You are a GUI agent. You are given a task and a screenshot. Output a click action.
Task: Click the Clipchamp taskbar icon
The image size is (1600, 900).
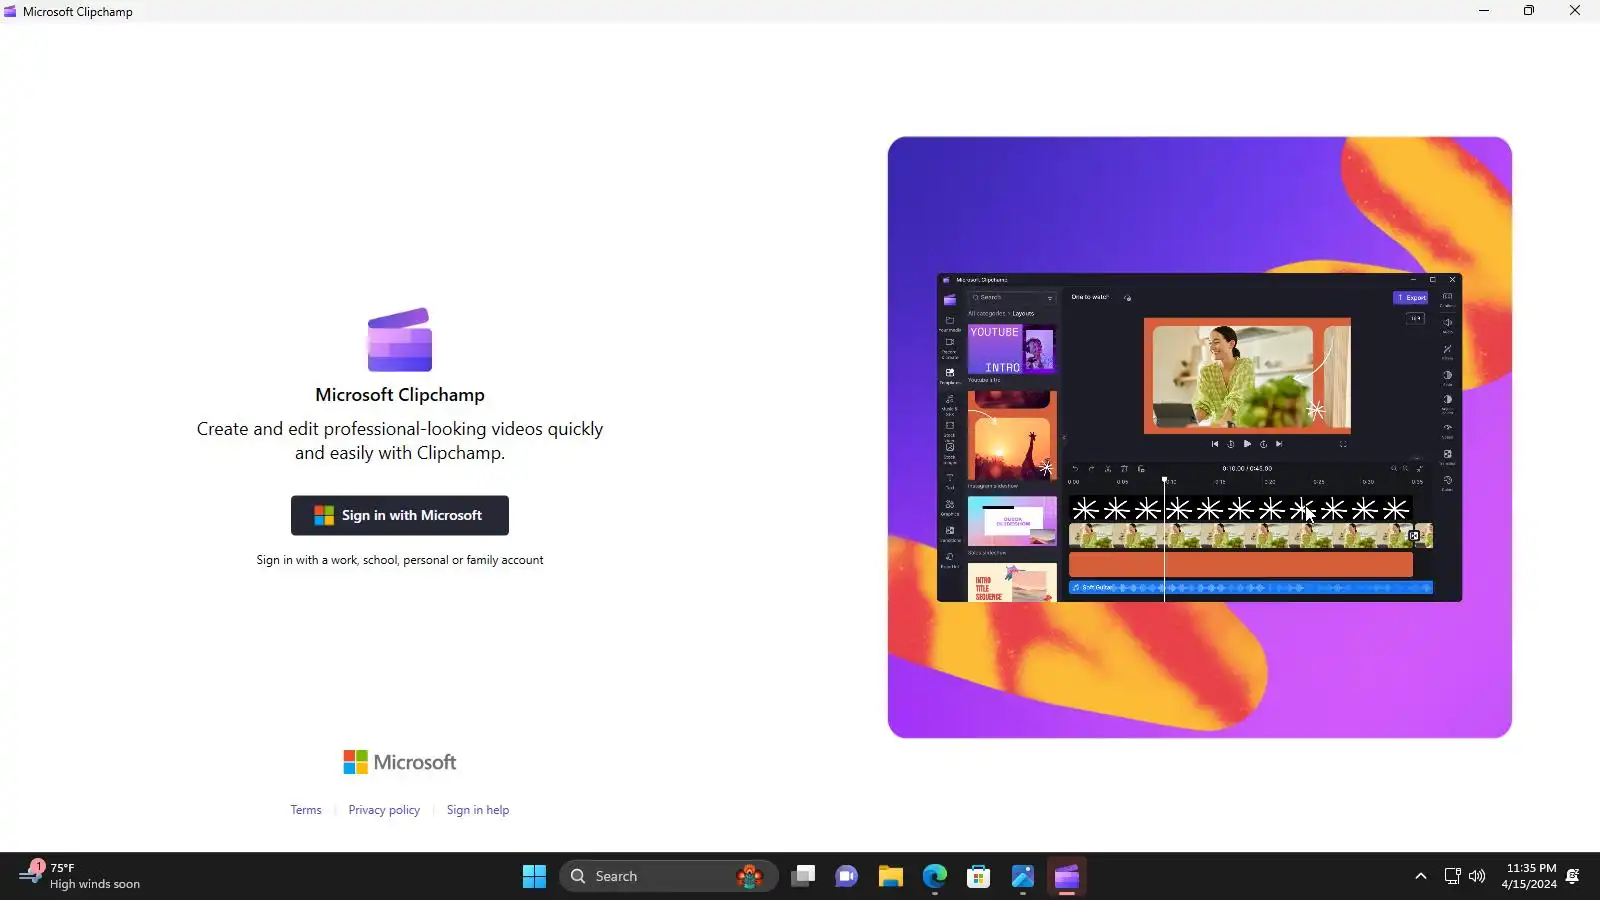(x=1067, y=876)
